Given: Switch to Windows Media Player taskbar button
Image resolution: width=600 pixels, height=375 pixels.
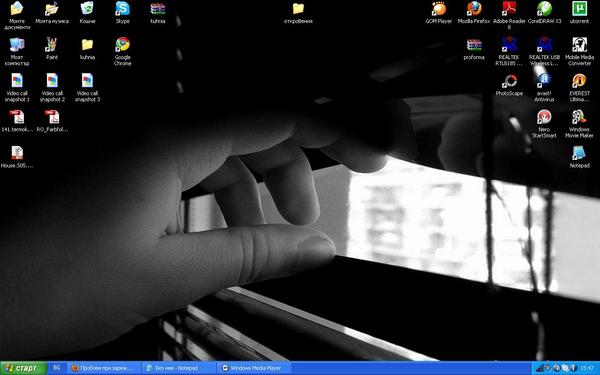Looking at the screenshot, I should point(253,368).
